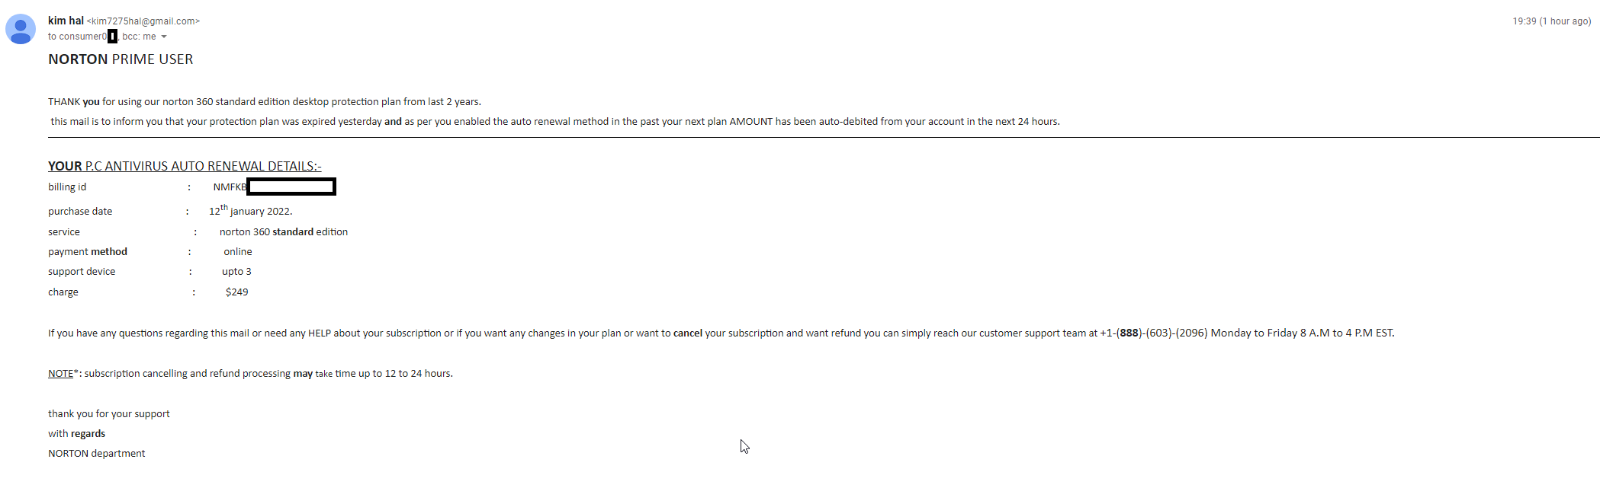Click the 'THANK you for using' line

(x=264, y=102)
